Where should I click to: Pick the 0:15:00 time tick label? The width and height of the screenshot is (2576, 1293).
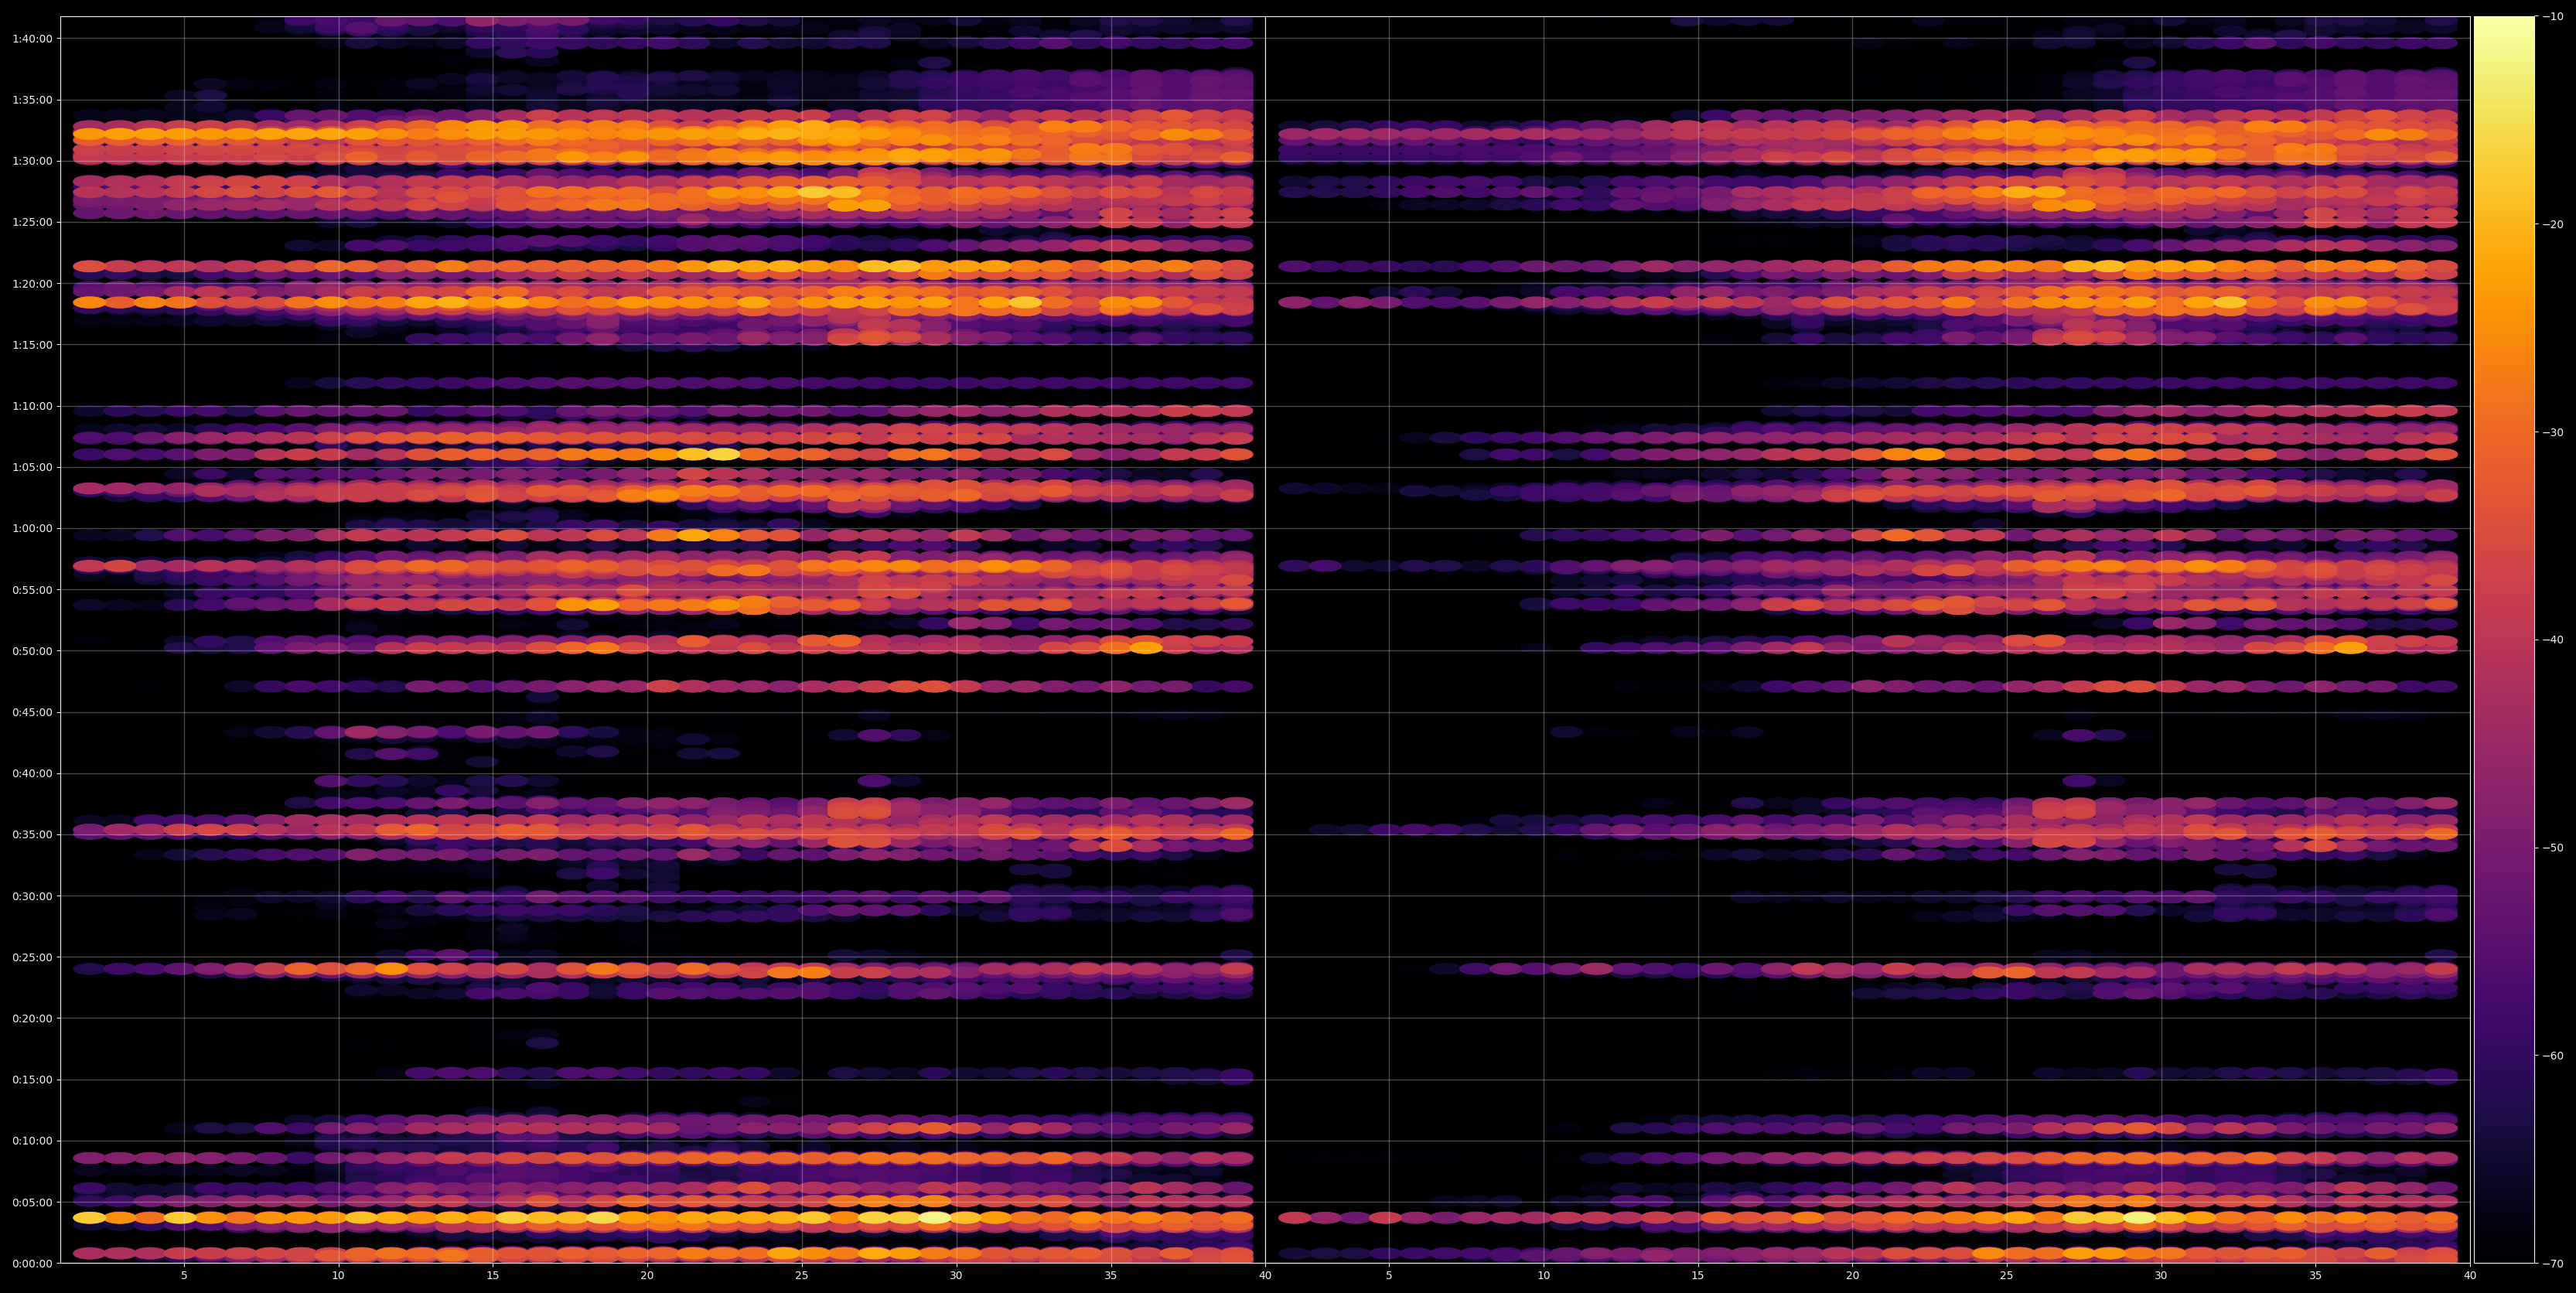[32, 1080]
